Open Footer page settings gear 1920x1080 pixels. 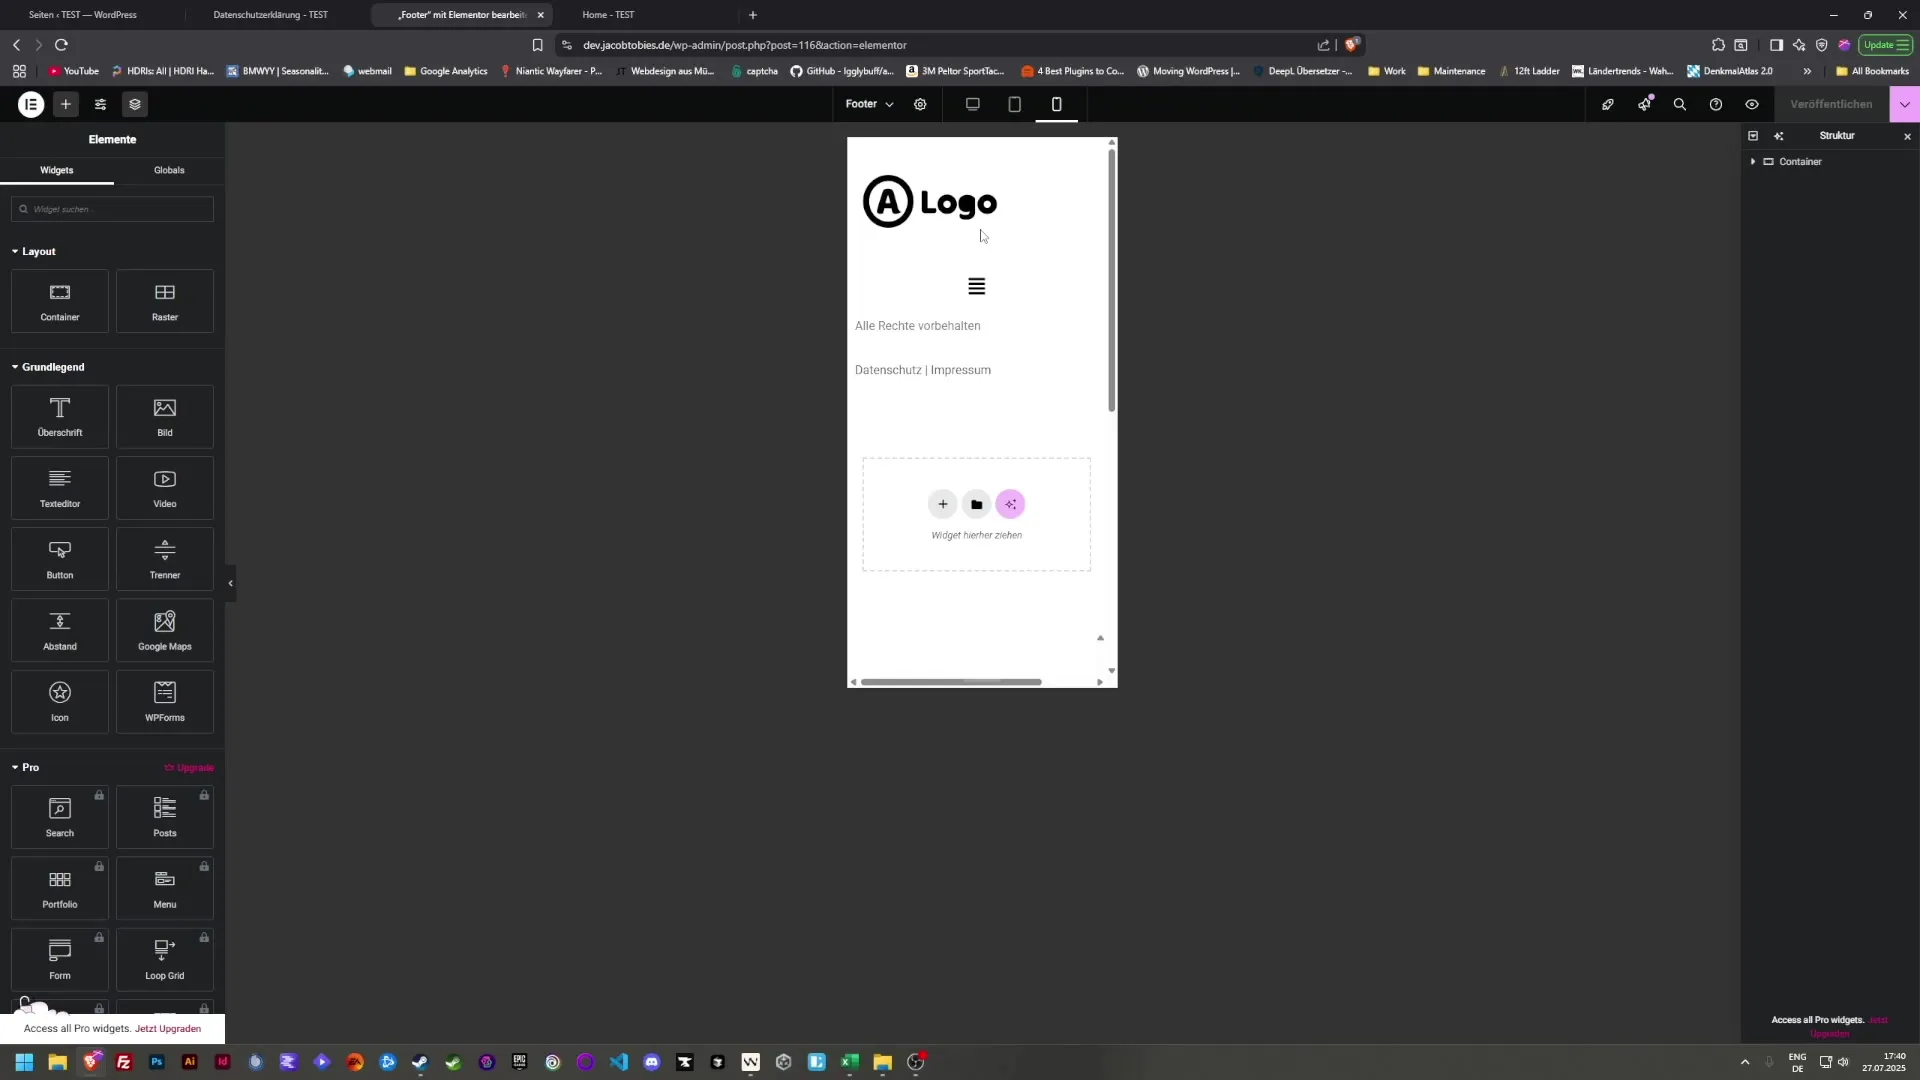(x=920, y=104)
